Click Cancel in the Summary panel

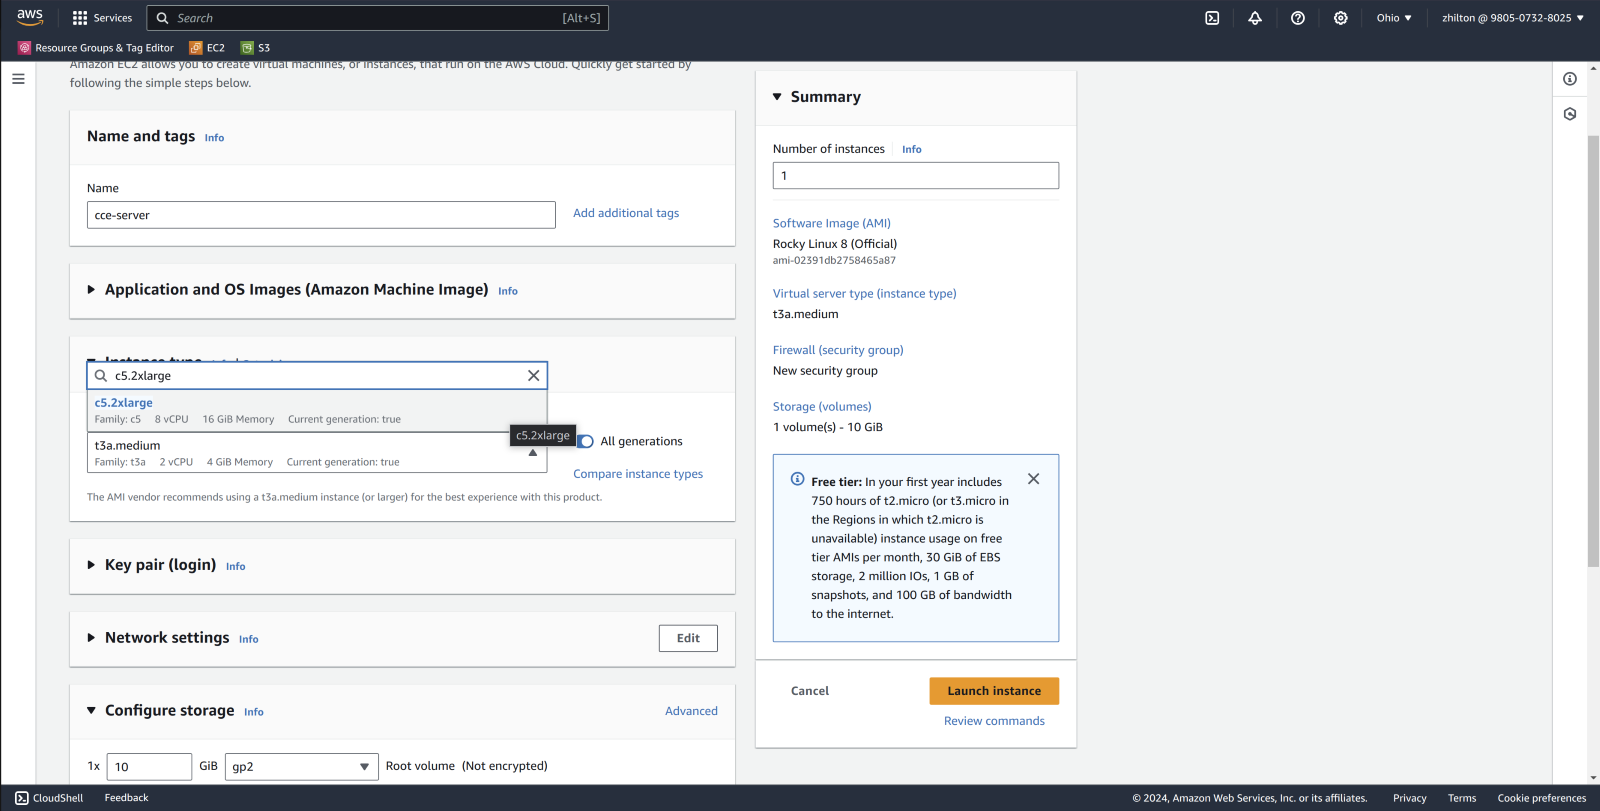click(x=810, y=691)
